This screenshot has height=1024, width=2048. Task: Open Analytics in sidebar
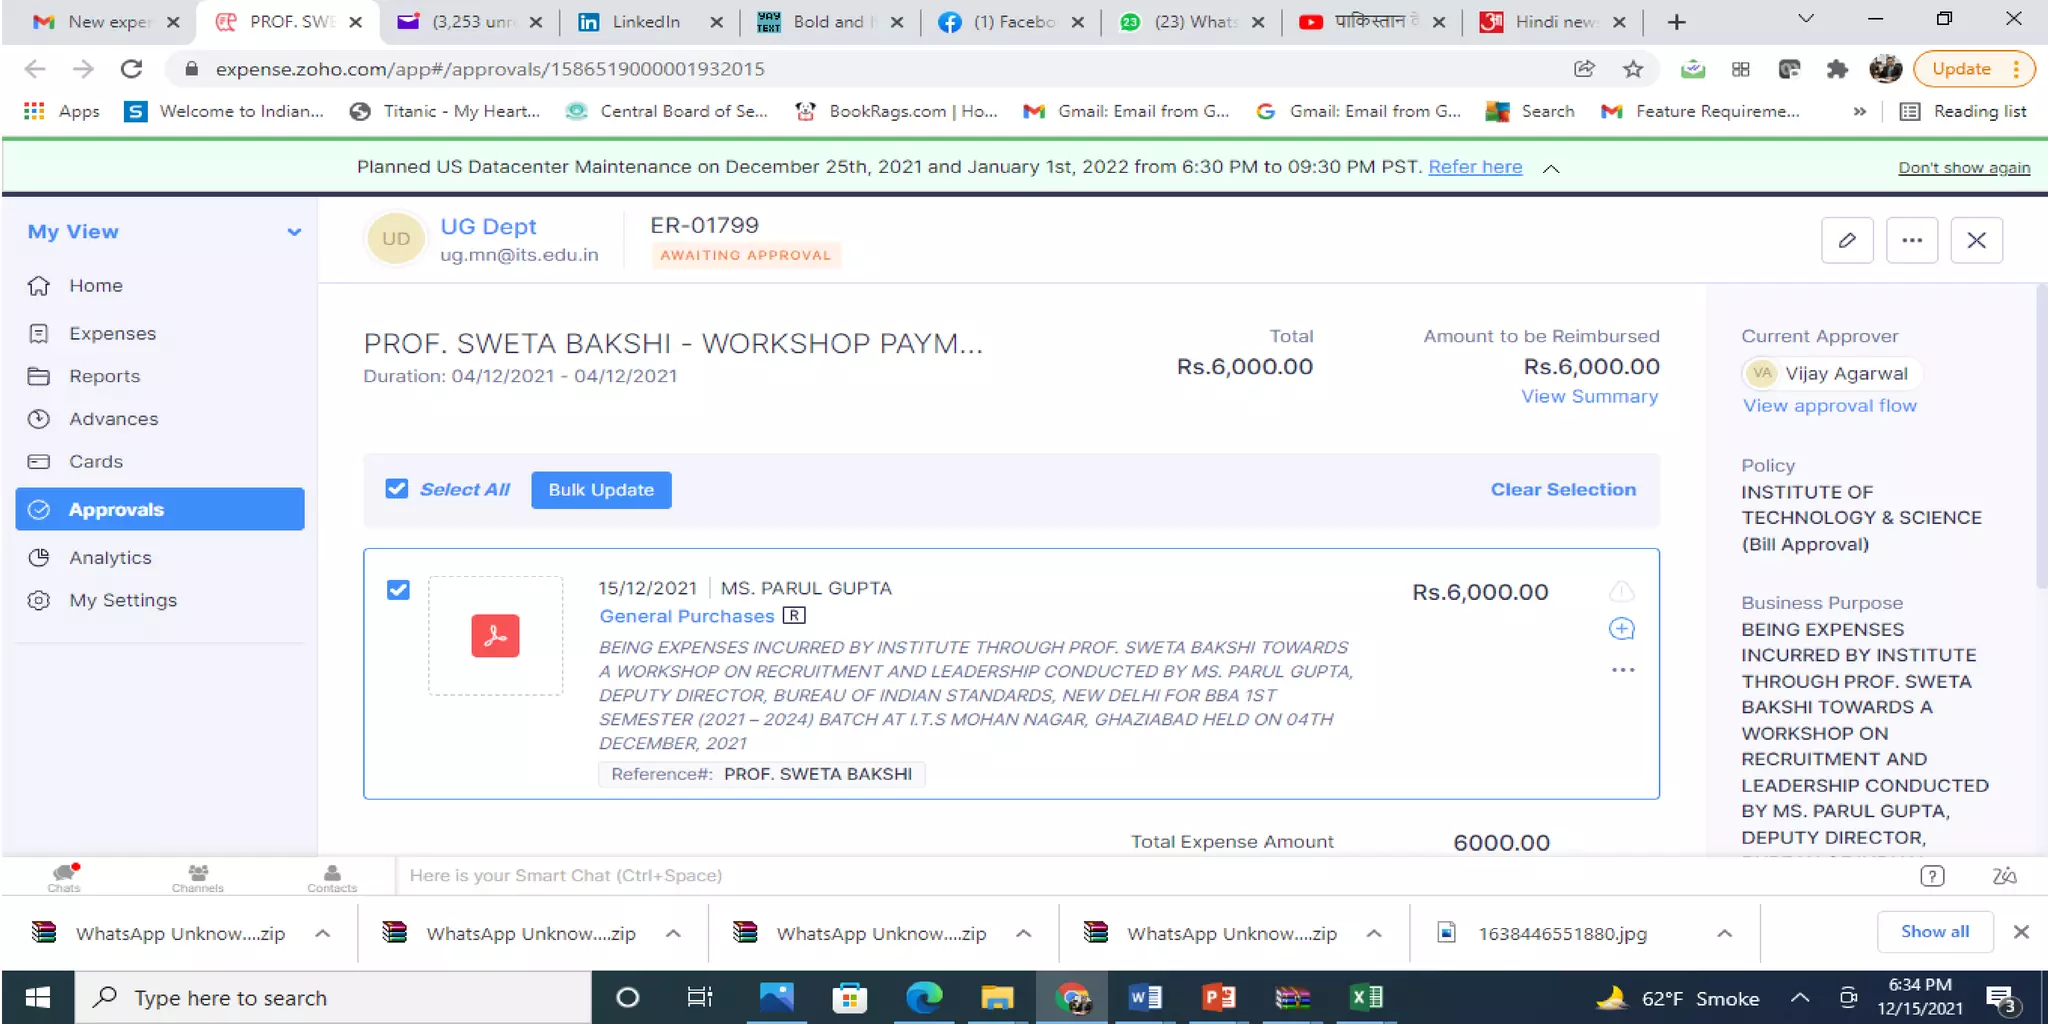(x=110, y=558)
